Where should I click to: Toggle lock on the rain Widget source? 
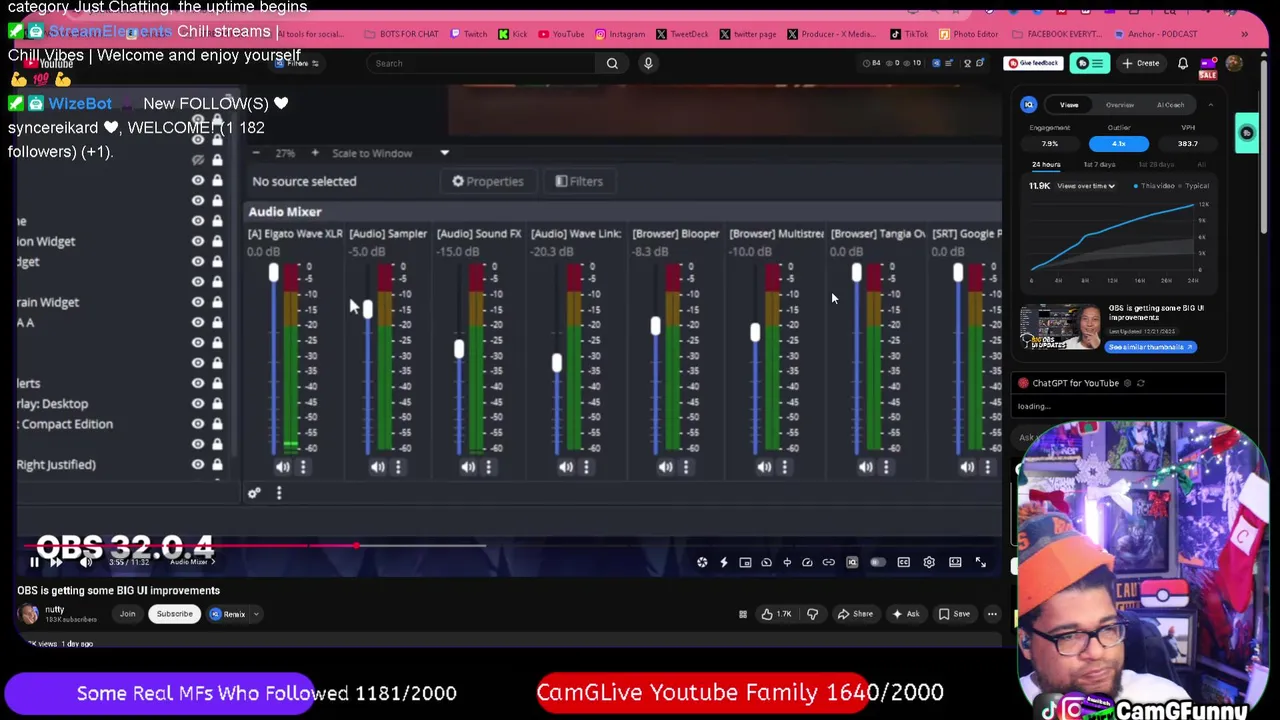(x=217, y=302)
